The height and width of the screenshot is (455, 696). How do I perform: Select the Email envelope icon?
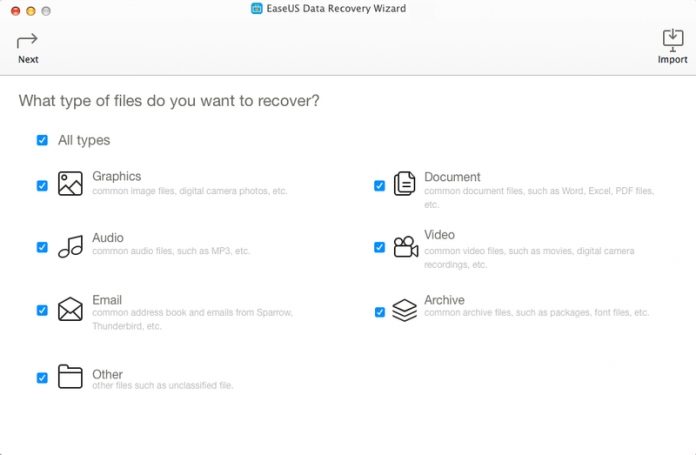tap(70, 309)
